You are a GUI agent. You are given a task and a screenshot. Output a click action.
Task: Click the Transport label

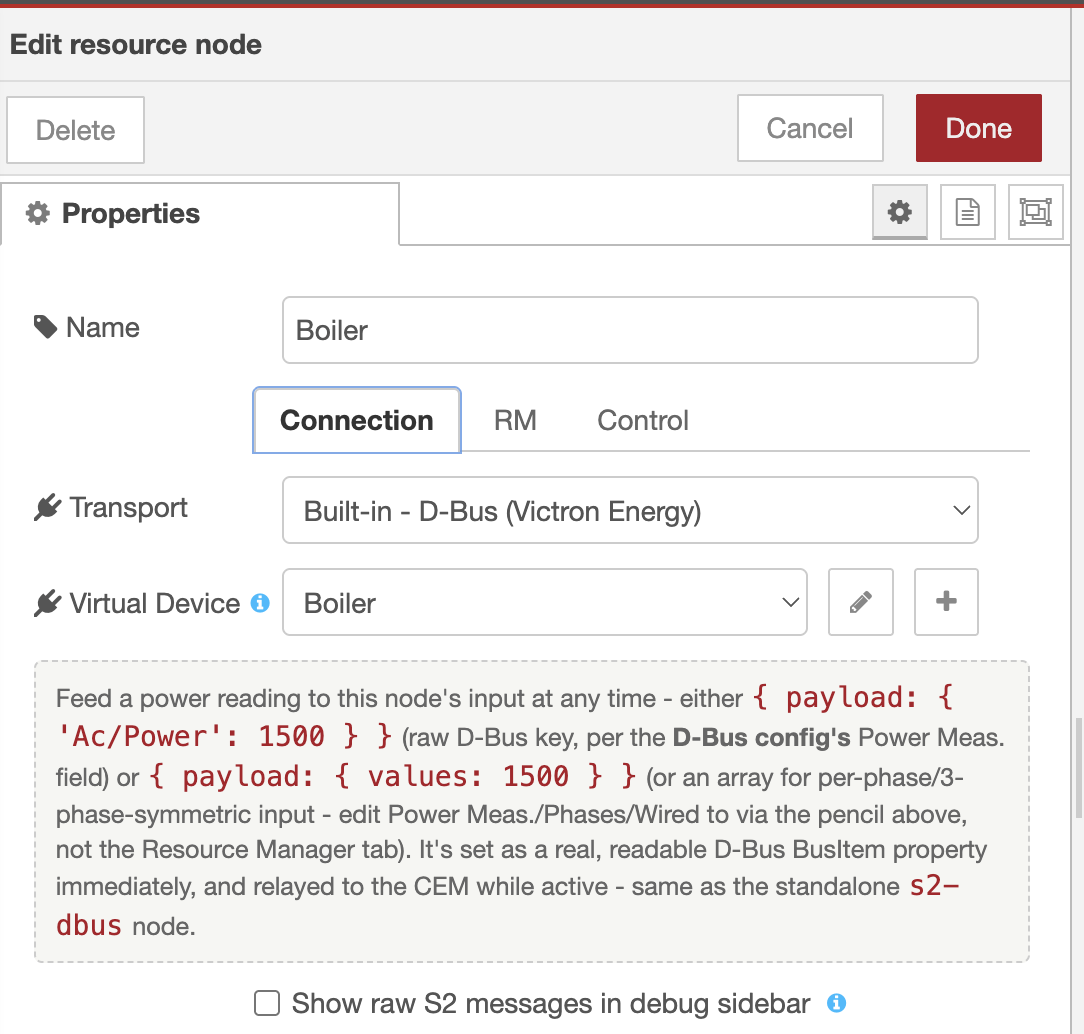(x=128, y=508)
